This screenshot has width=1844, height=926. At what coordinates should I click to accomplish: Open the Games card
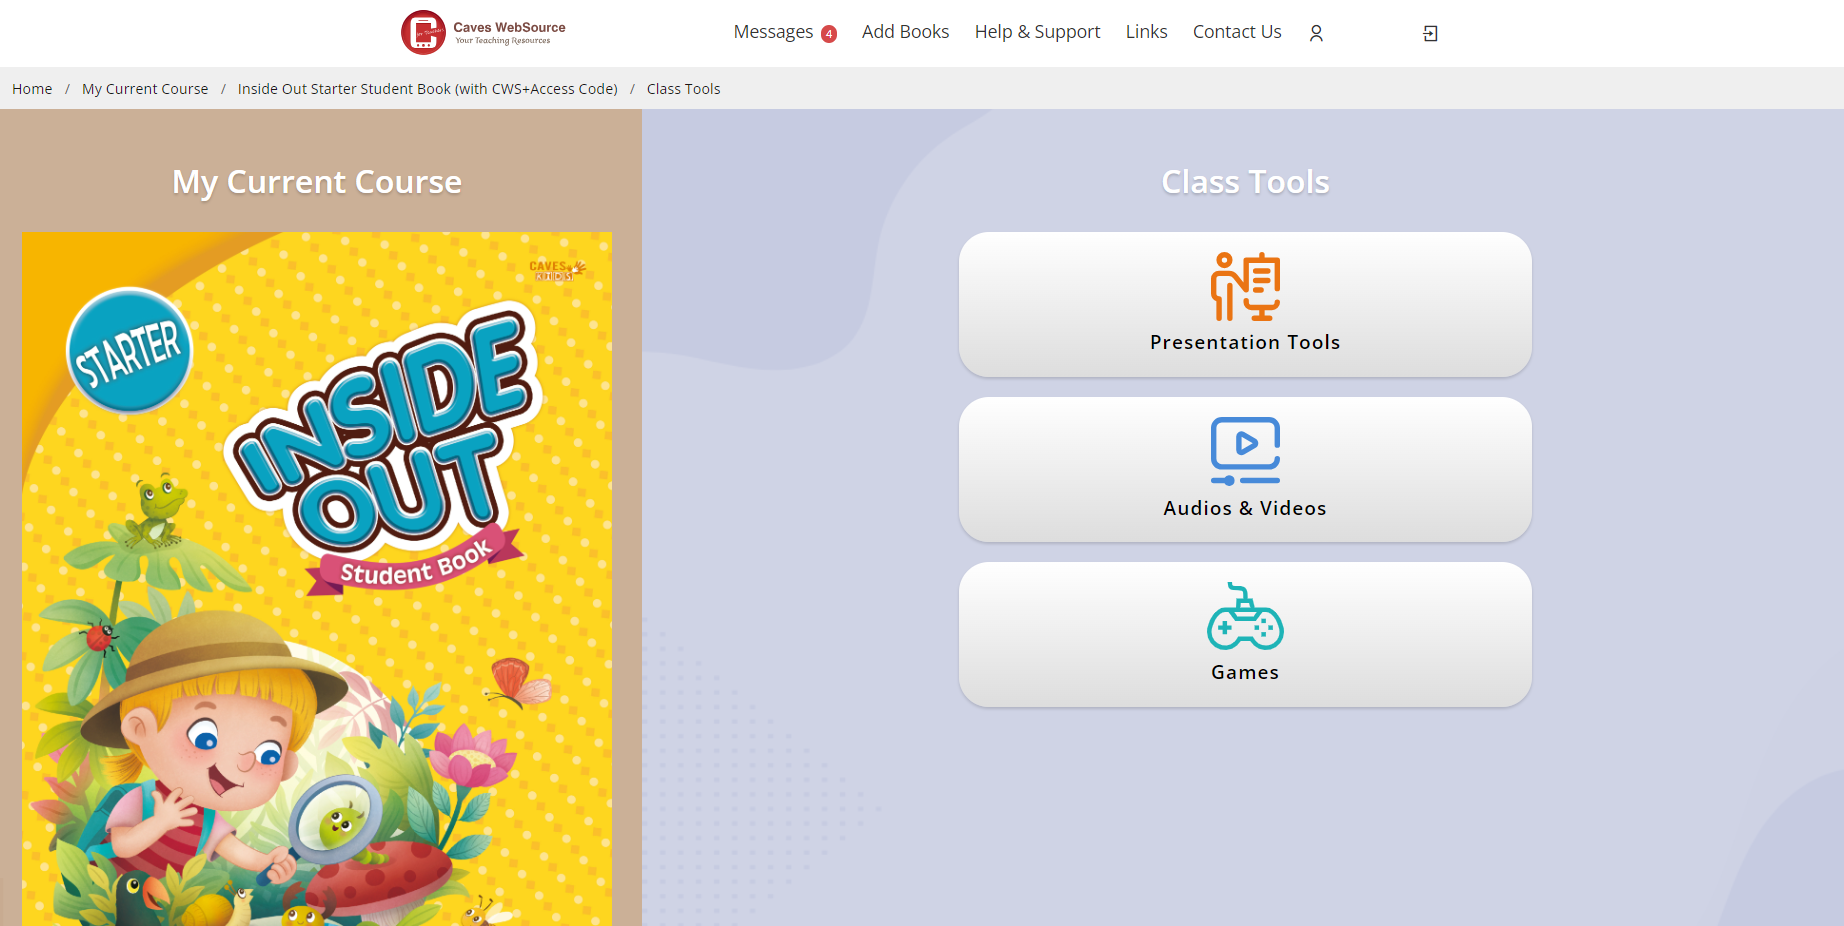(1245, 635)
